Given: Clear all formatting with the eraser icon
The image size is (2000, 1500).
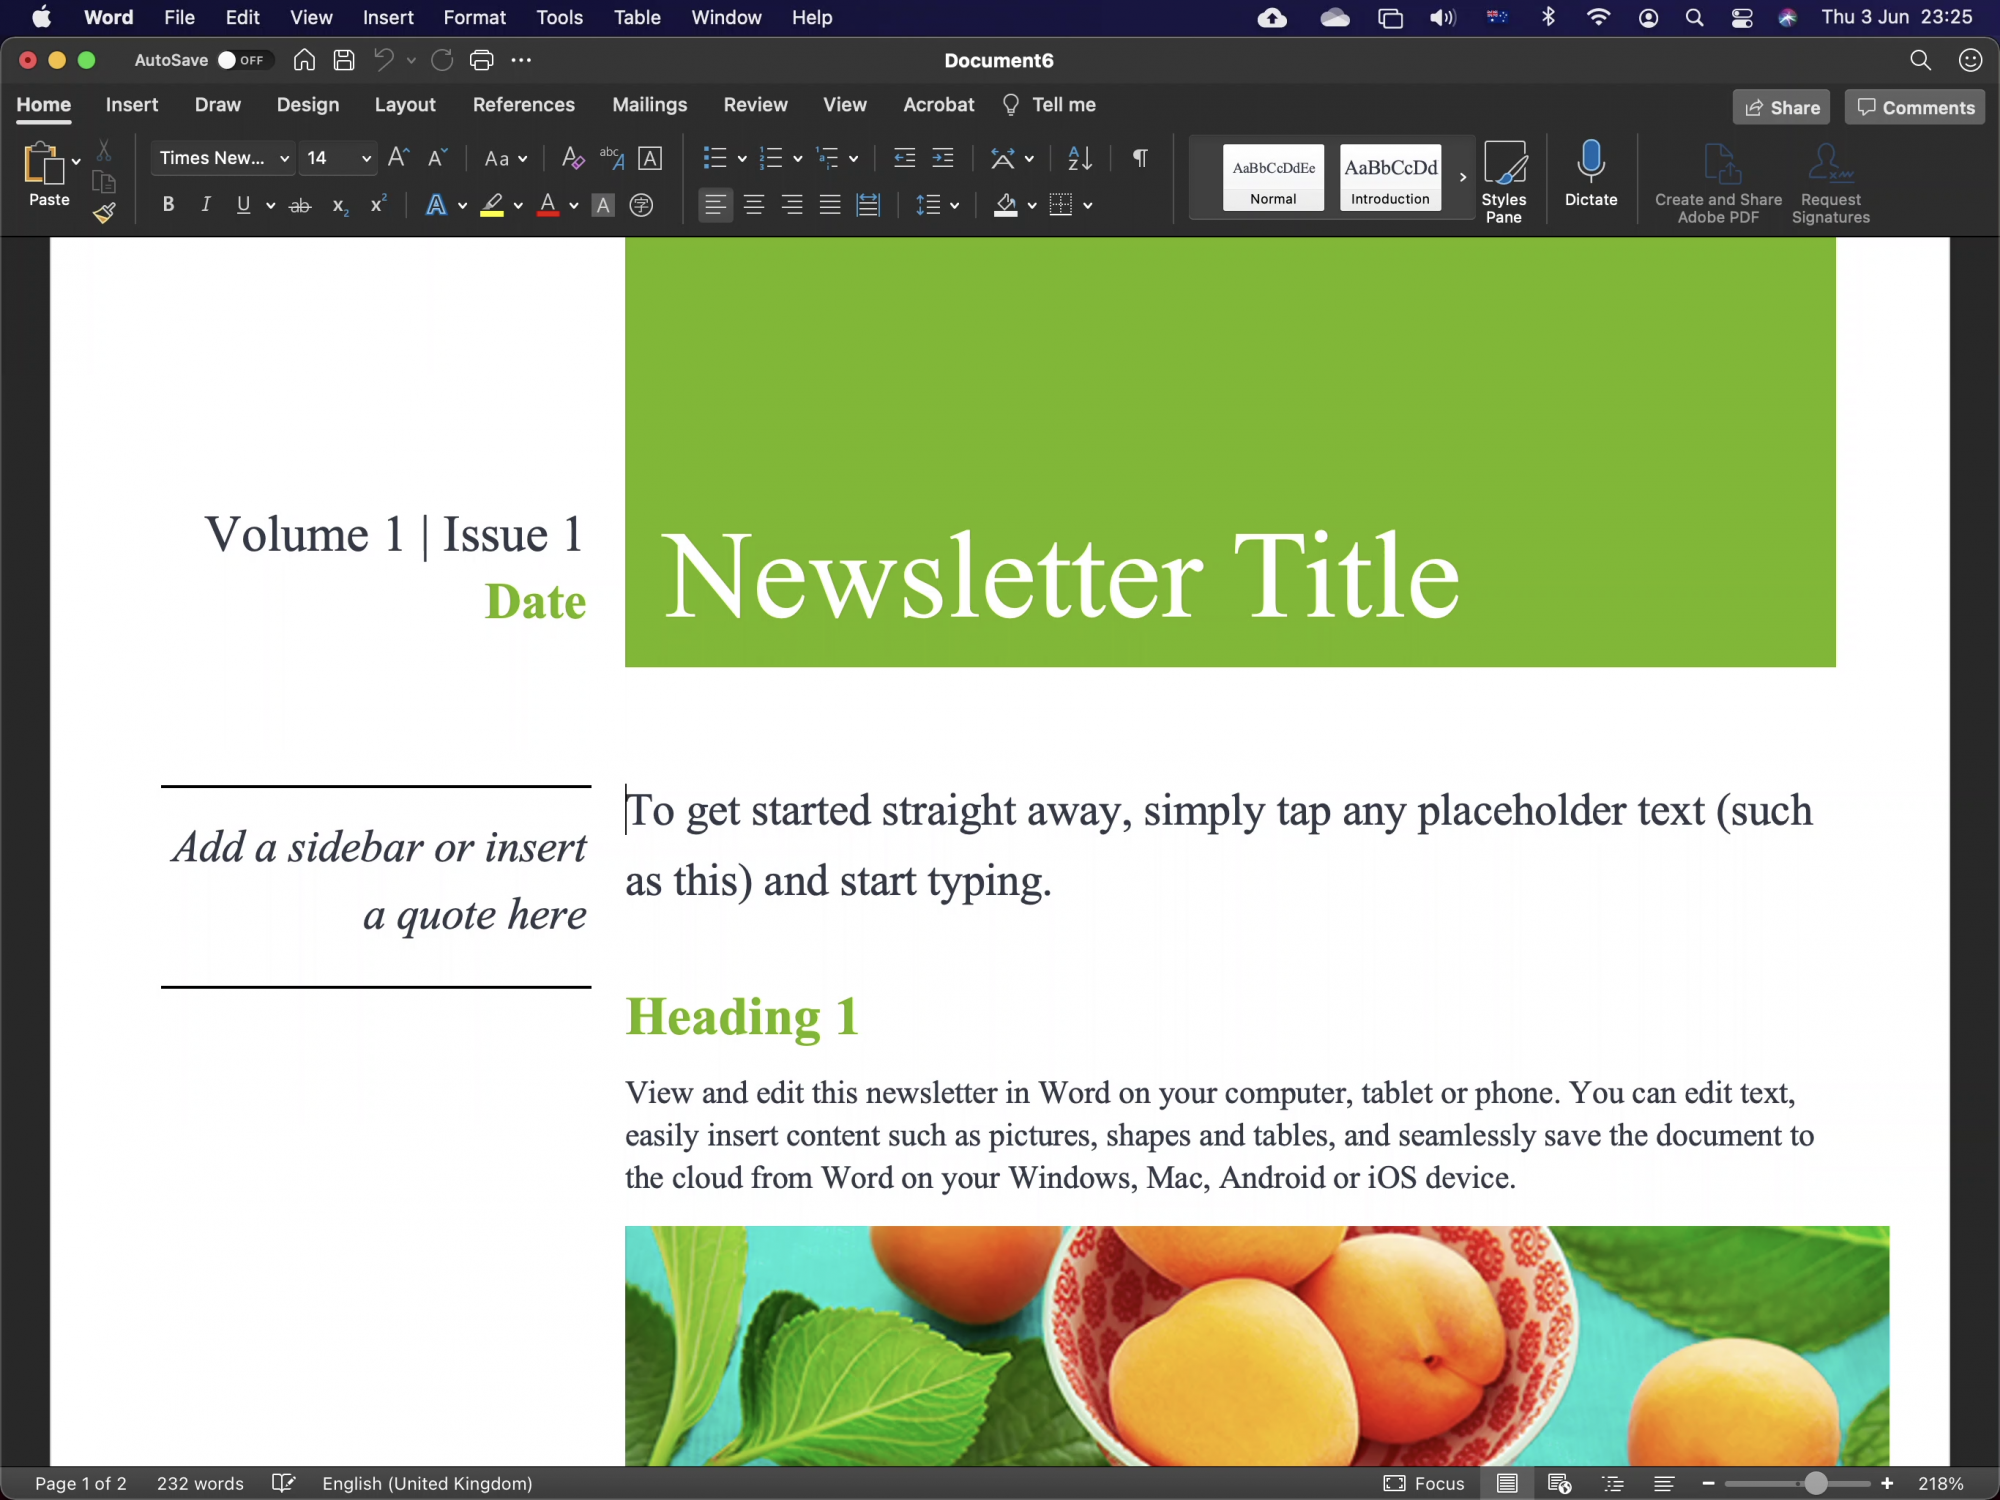Looking at the screenshot, I should pyautogui.click(x=572, y=158).
